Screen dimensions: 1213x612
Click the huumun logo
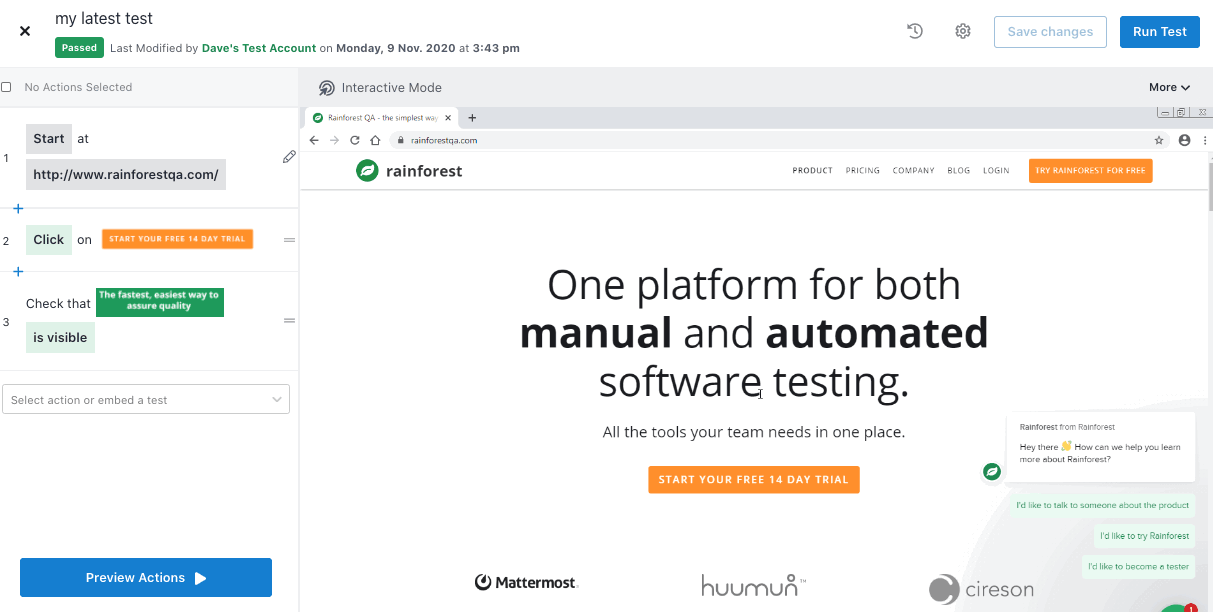754,584
